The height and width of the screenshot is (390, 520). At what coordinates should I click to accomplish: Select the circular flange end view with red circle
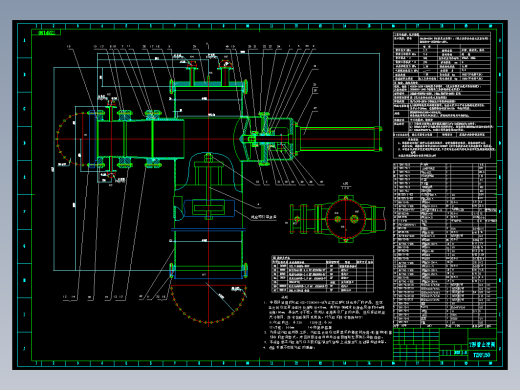point(346,219)
